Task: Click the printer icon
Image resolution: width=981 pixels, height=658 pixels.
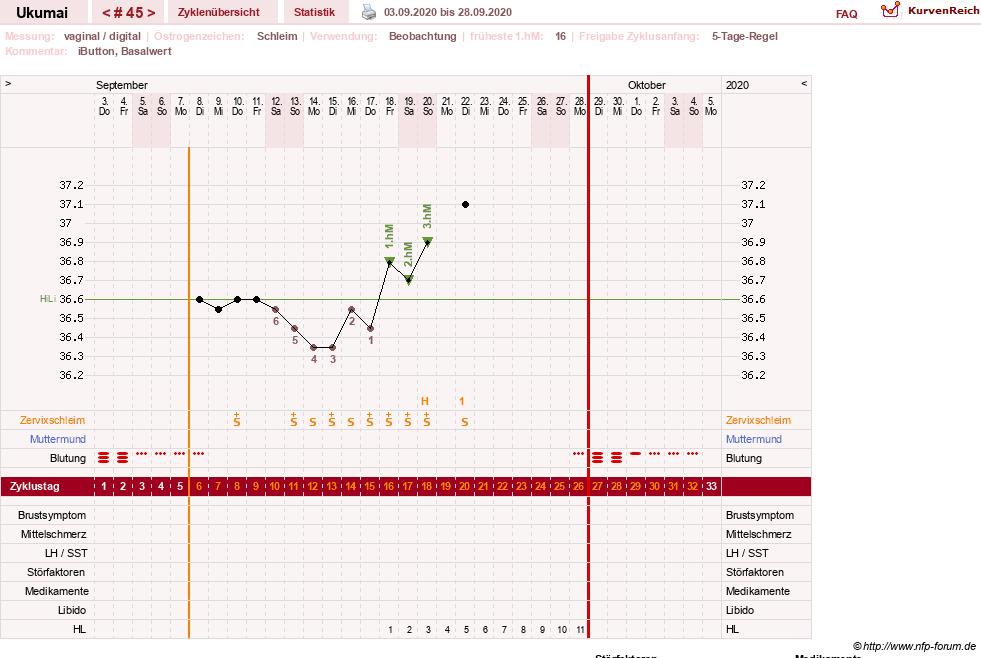Action: click(x=369, y=12)
